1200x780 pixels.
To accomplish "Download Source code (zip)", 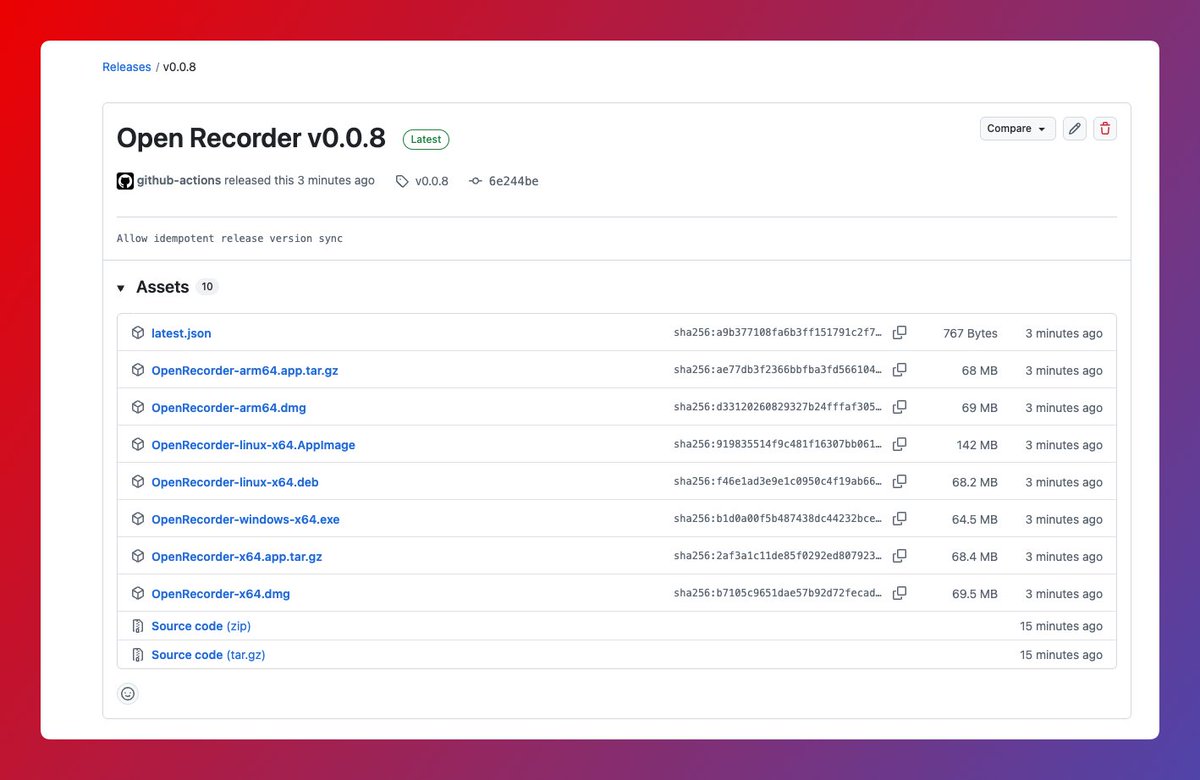I will tap(201, 626).
